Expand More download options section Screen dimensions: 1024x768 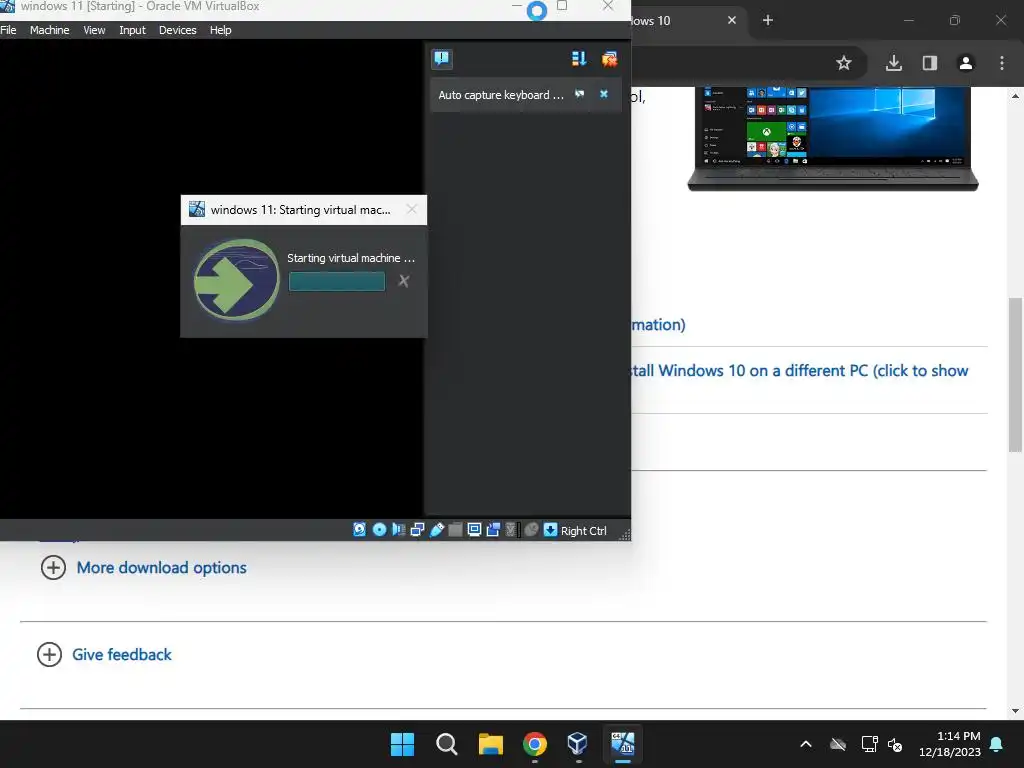[x=54, y=568]
